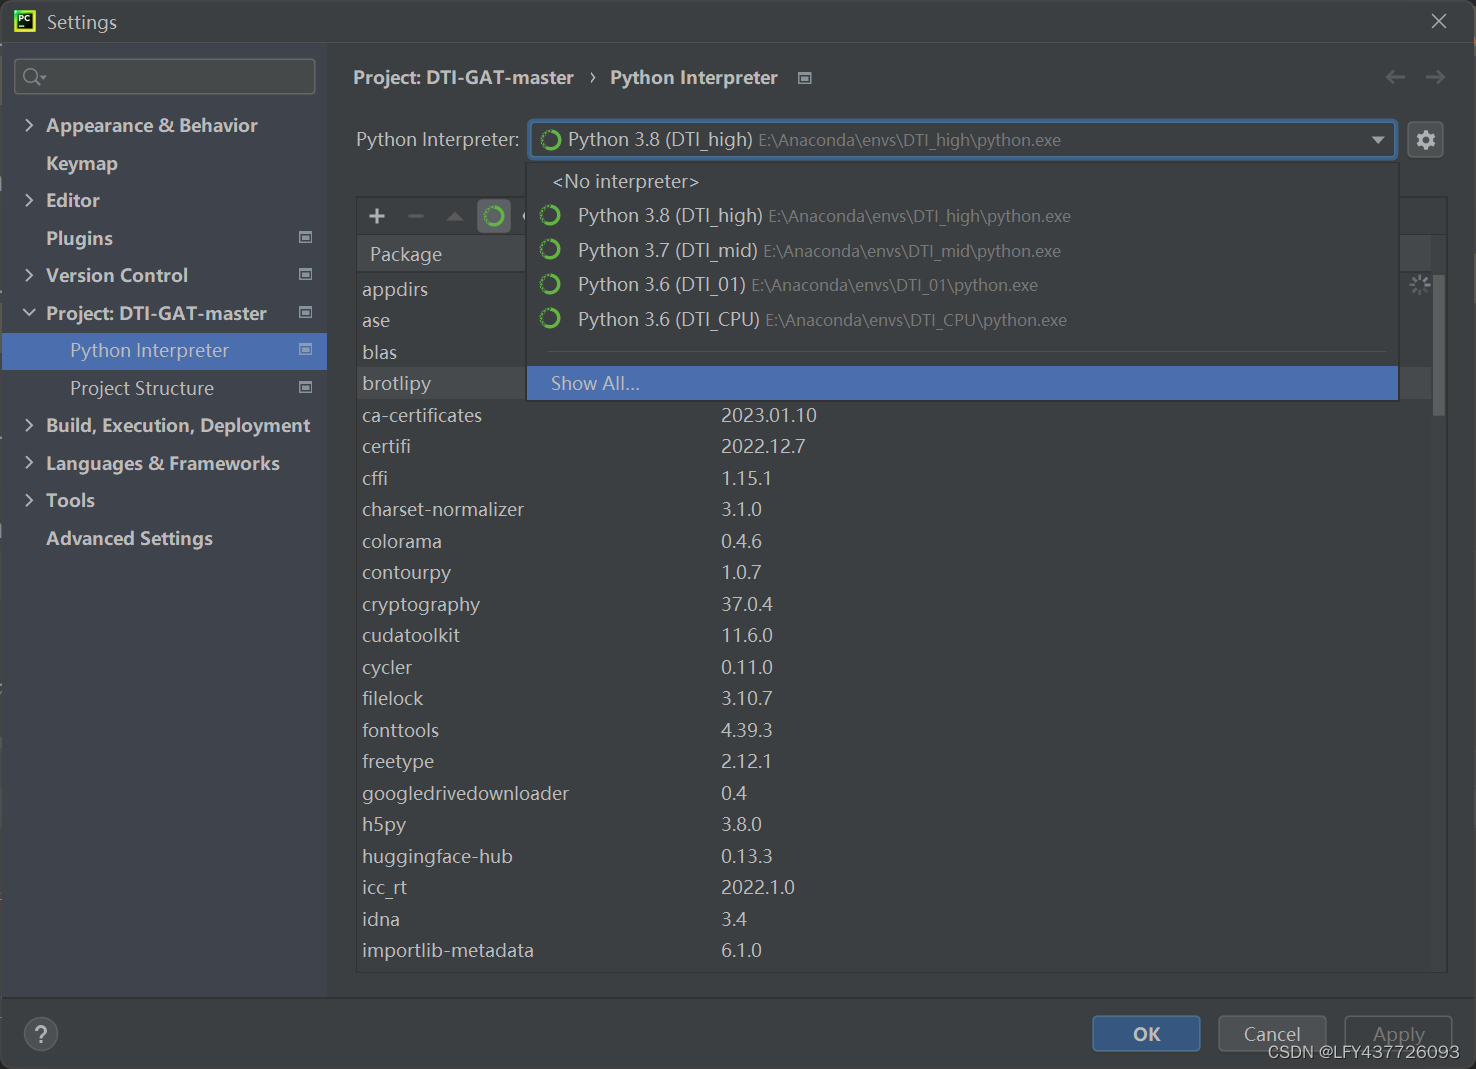Viewport: 1476px width, 1069px height.
Task: Click the help question mark icon
Action: point(41,1034)
